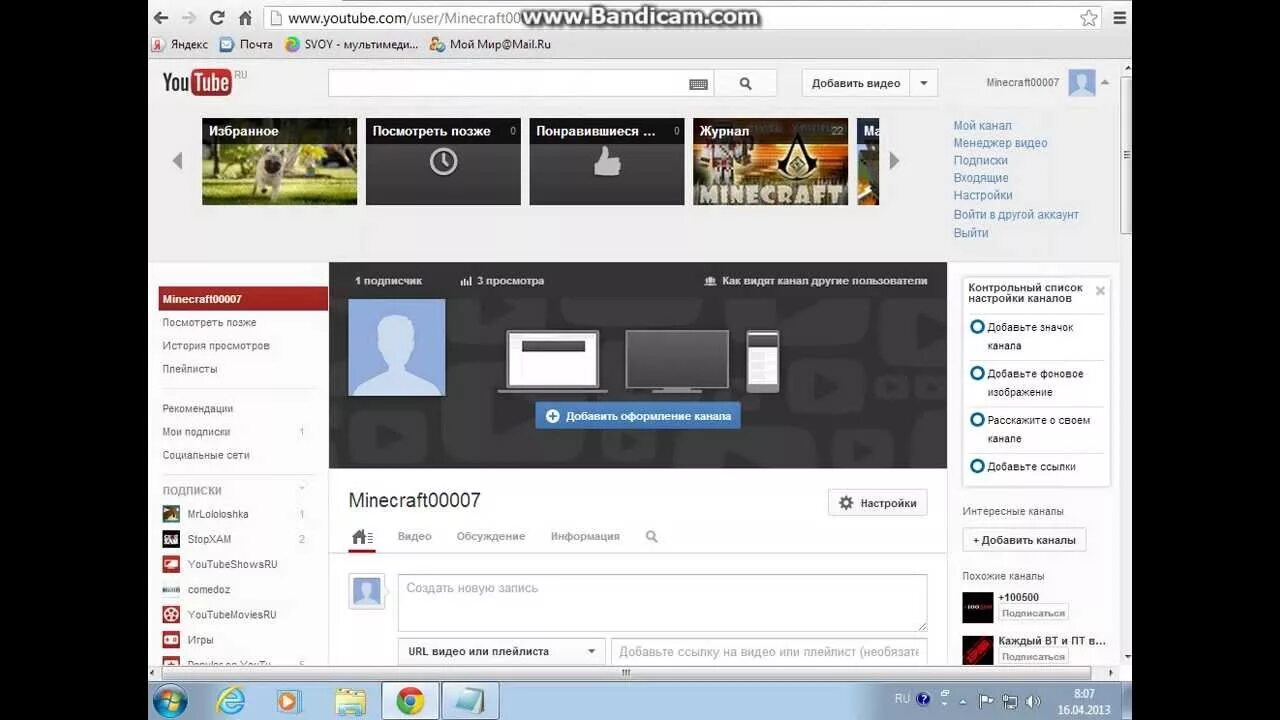Reload the page with refresh icon

[217, 18]
